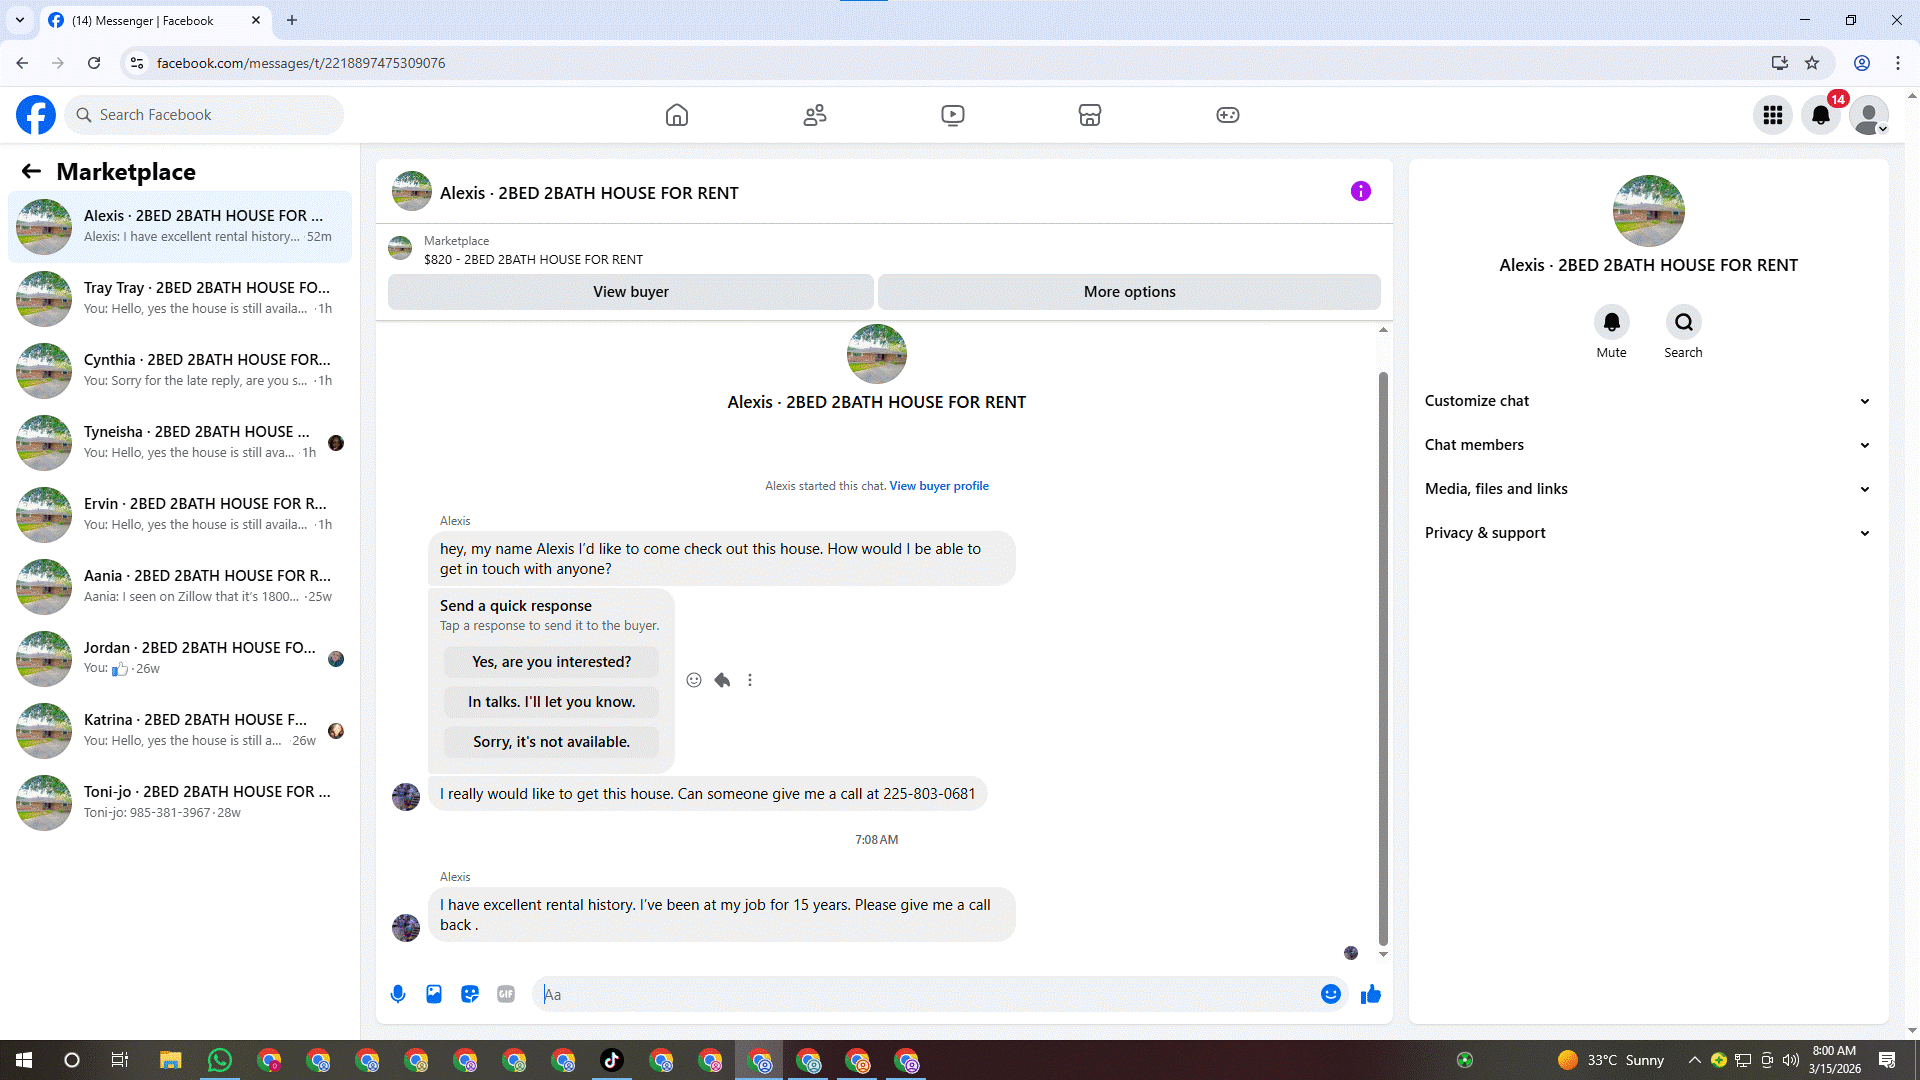Screen dimensions: 1920x1080
Task: Click the View buyer button
Action: point(631,292)
